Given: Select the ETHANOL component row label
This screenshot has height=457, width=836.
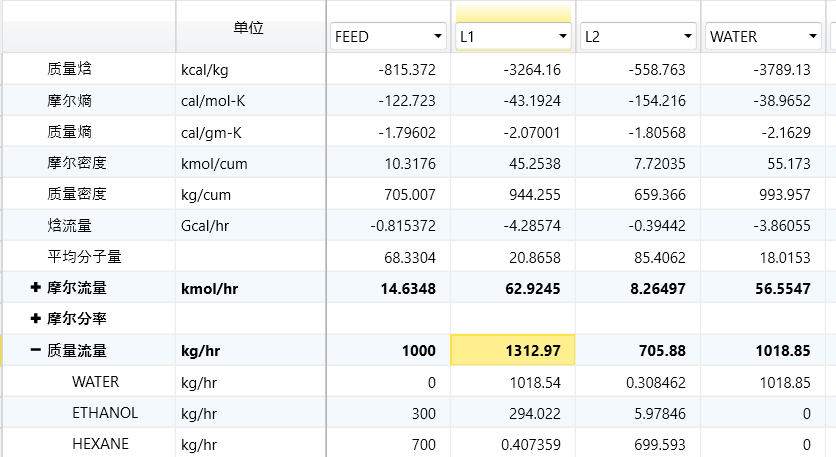Looking at the screenshot, I should (x=105, y=412).
